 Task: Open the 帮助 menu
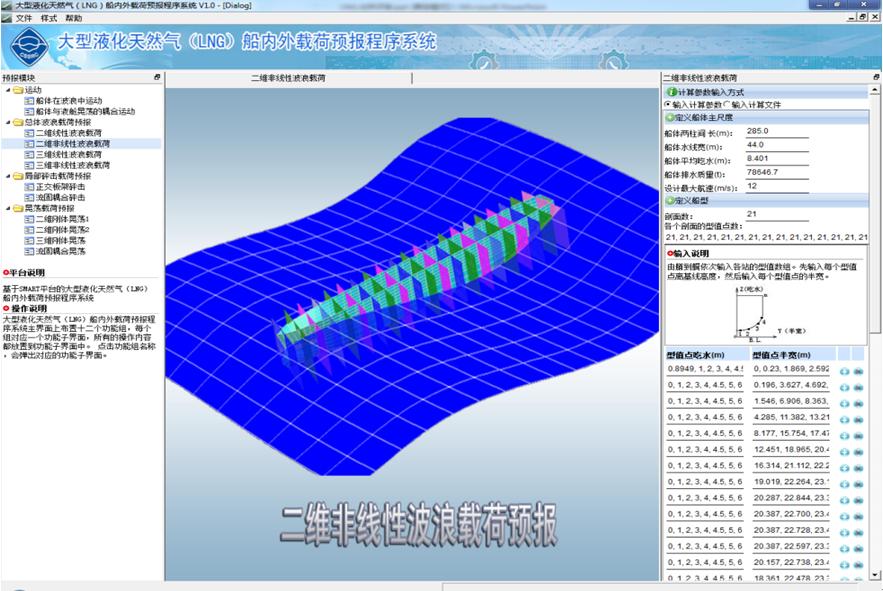tap(74, 18)
